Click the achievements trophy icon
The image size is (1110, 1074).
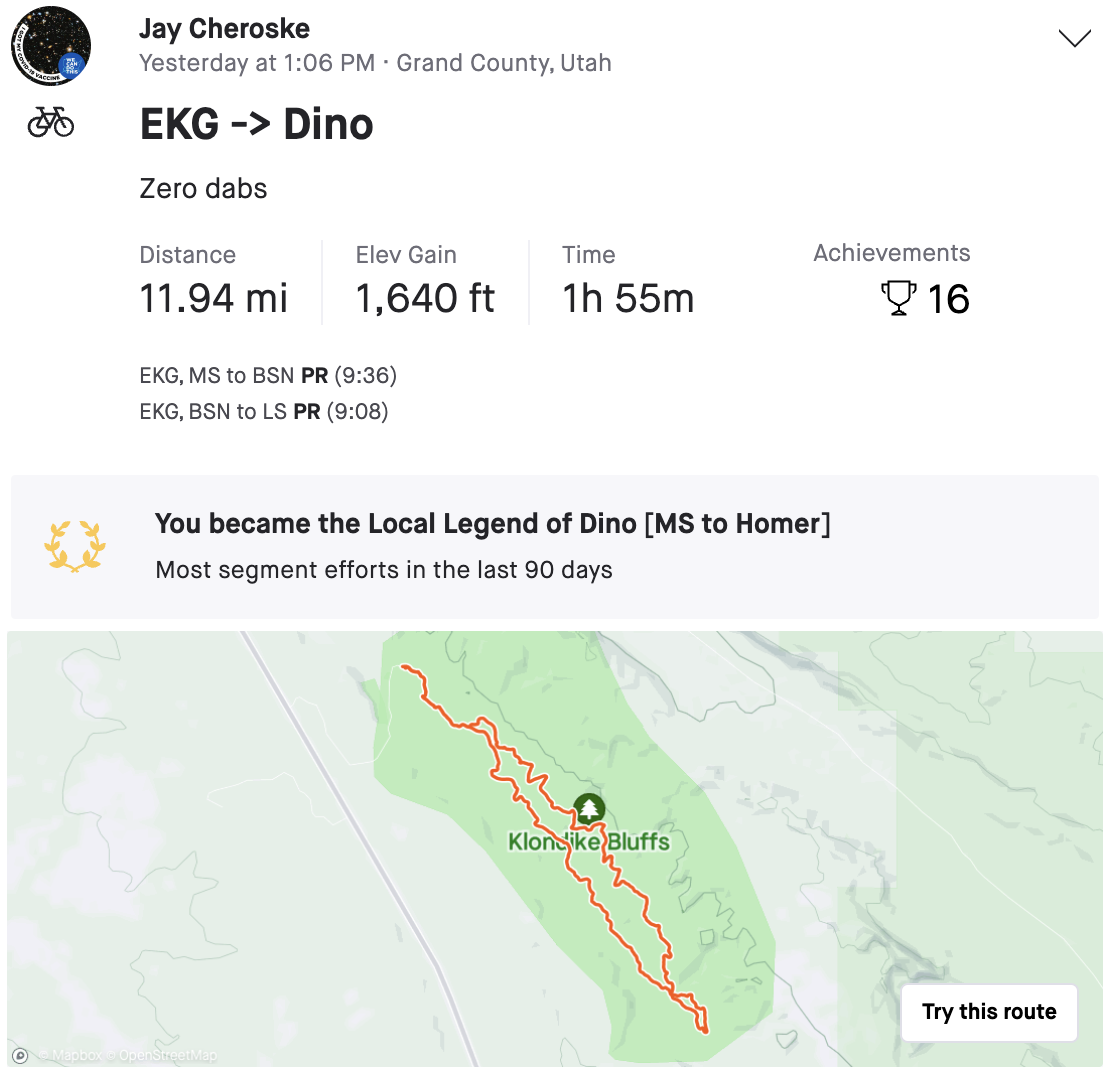pyautogui.click(x=899, y=299)
